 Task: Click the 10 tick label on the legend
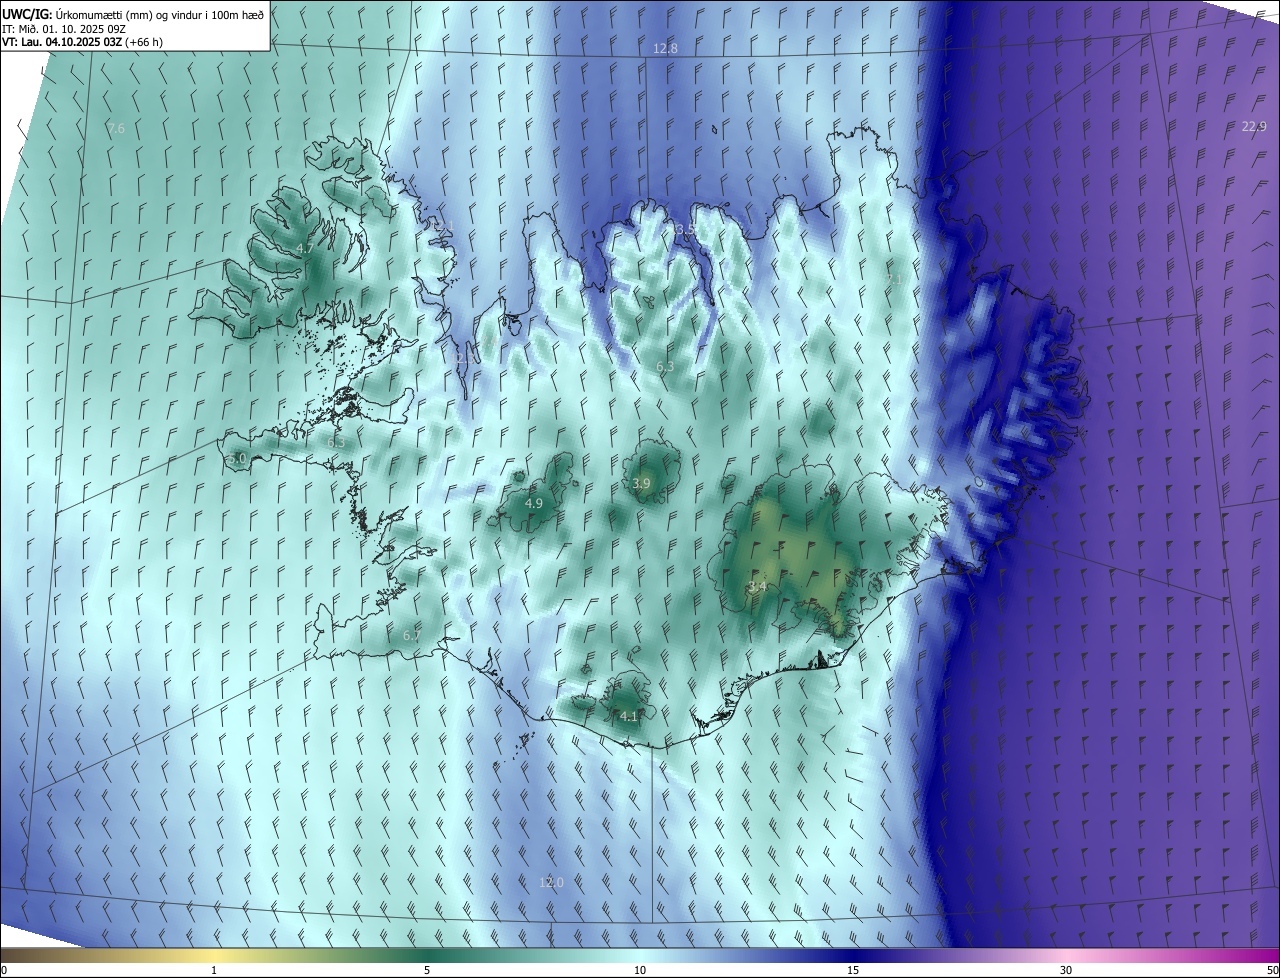click(640, 970)
